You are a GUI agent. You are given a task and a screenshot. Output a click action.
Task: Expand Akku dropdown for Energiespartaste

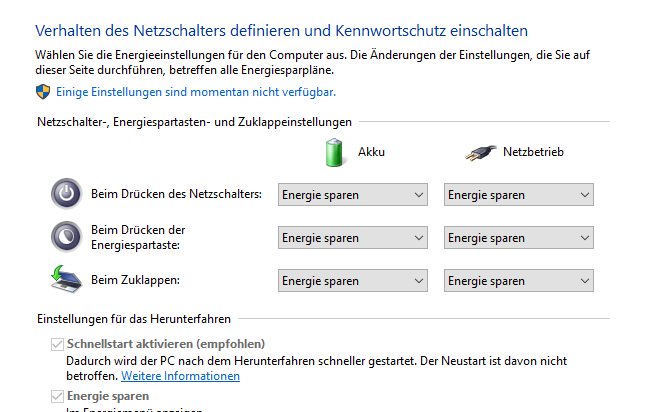352,238
